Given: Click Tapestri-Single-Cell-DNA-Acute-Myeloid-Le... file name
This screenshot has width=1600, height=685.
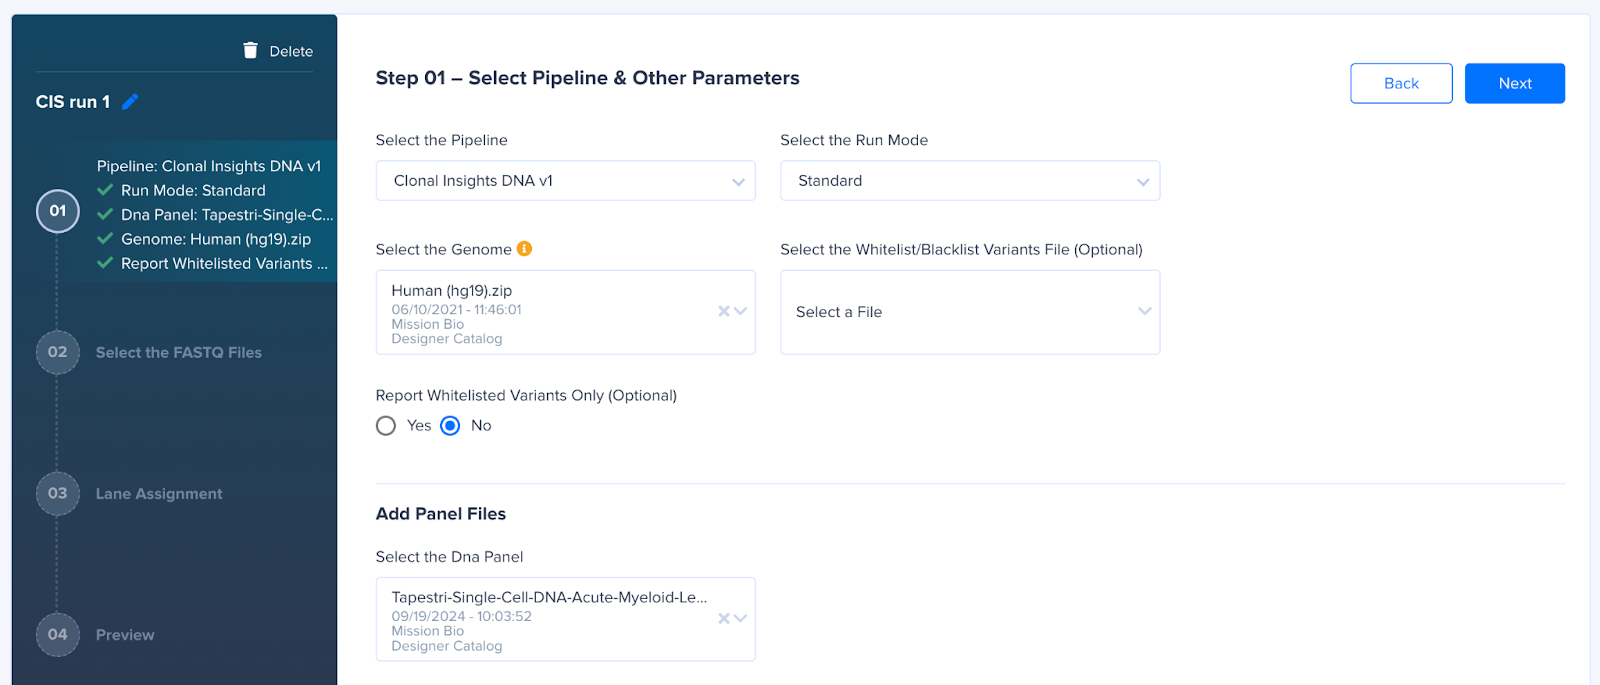Looking at the screenshot, I should (549, 597).
